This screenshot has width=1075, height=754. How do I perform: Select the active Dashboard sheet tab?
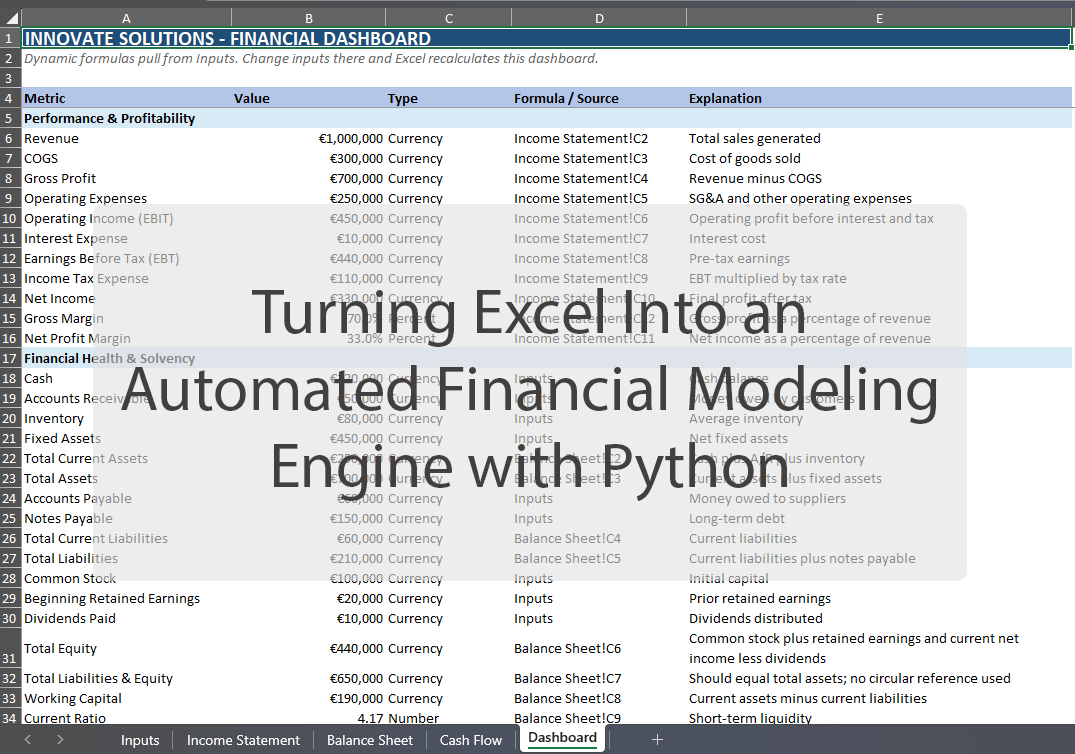click(562, 739)
